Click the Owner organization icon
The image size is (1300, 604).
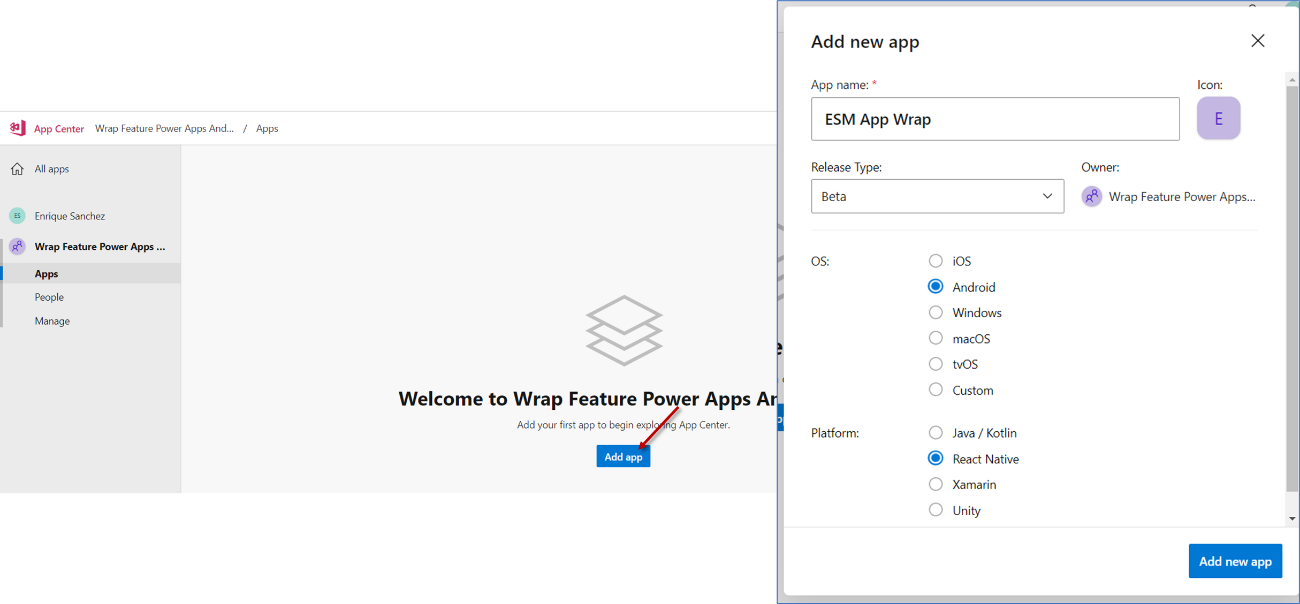coord(1092,197)
